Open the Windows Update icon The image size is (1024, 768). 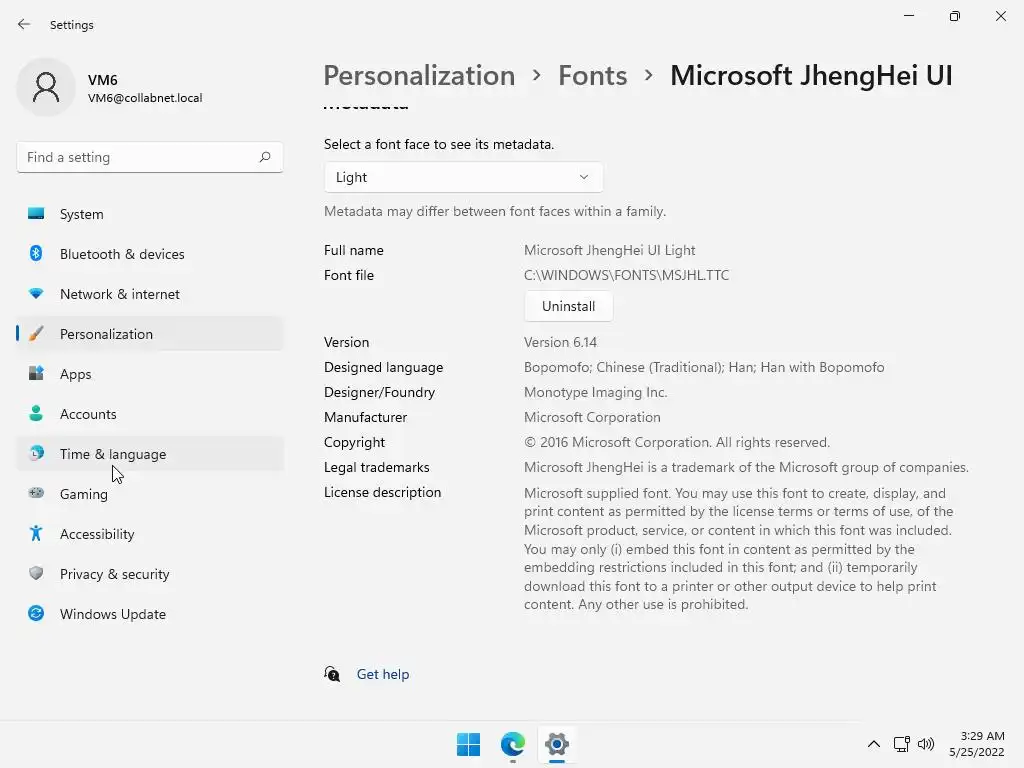[x=36, y=614]
